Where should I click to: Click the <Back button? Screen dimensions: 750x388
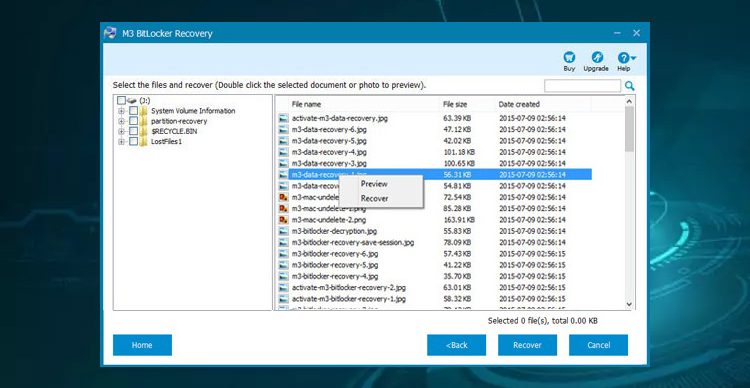tap(456, 345)
